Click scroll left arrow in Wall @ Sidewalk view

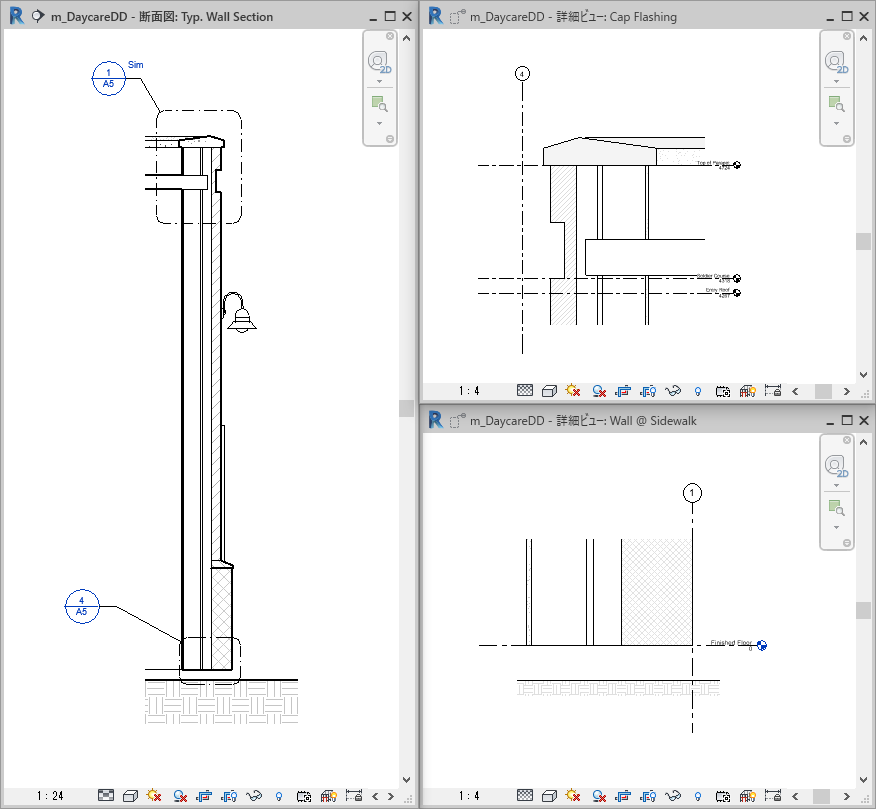click(796, 796)
